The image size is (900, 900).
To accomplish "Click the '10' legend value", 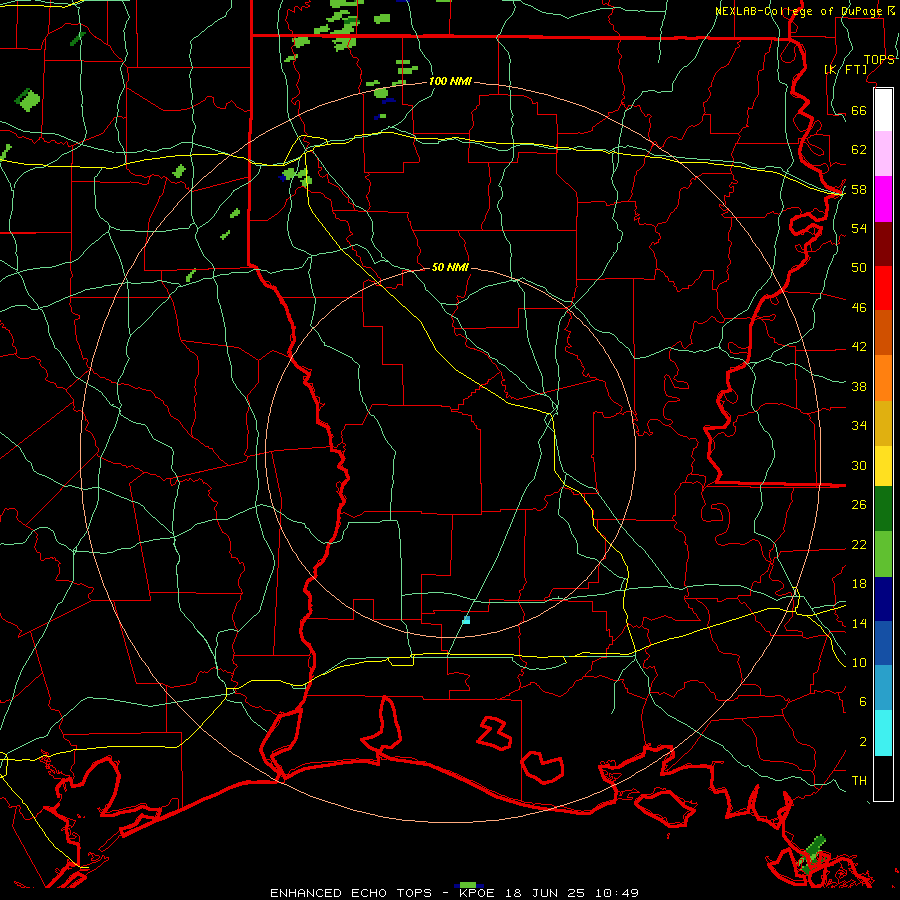I will (859, 662).
